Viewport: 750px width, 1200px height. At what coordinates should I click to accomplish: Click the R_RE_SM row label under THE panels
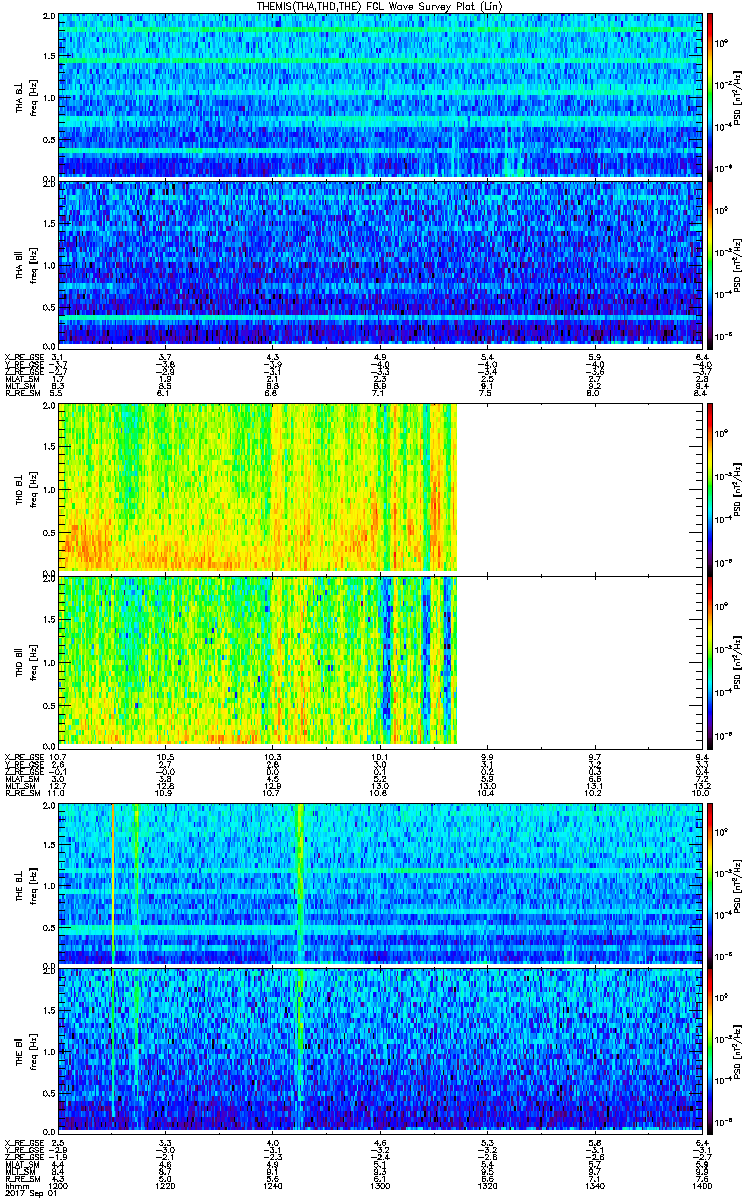point(21,1179)
